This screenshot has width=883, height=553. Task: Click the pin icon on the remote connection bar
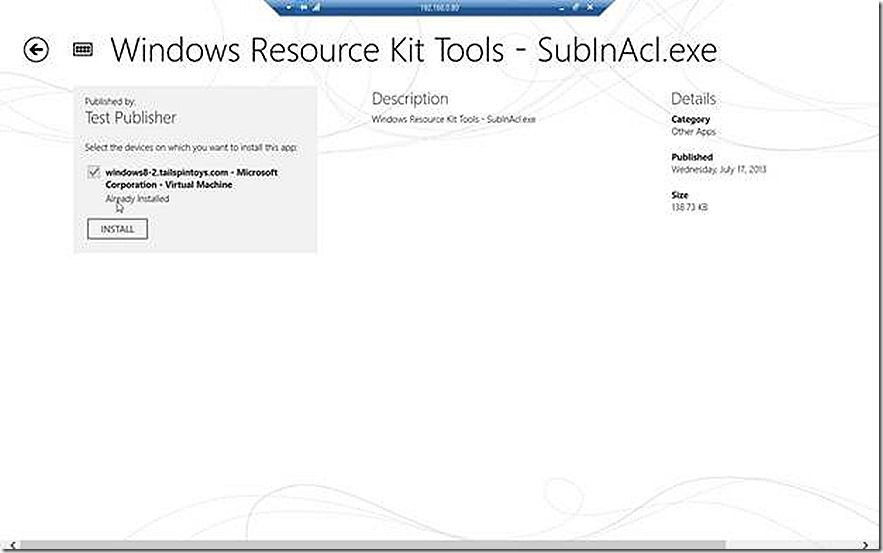304,8
